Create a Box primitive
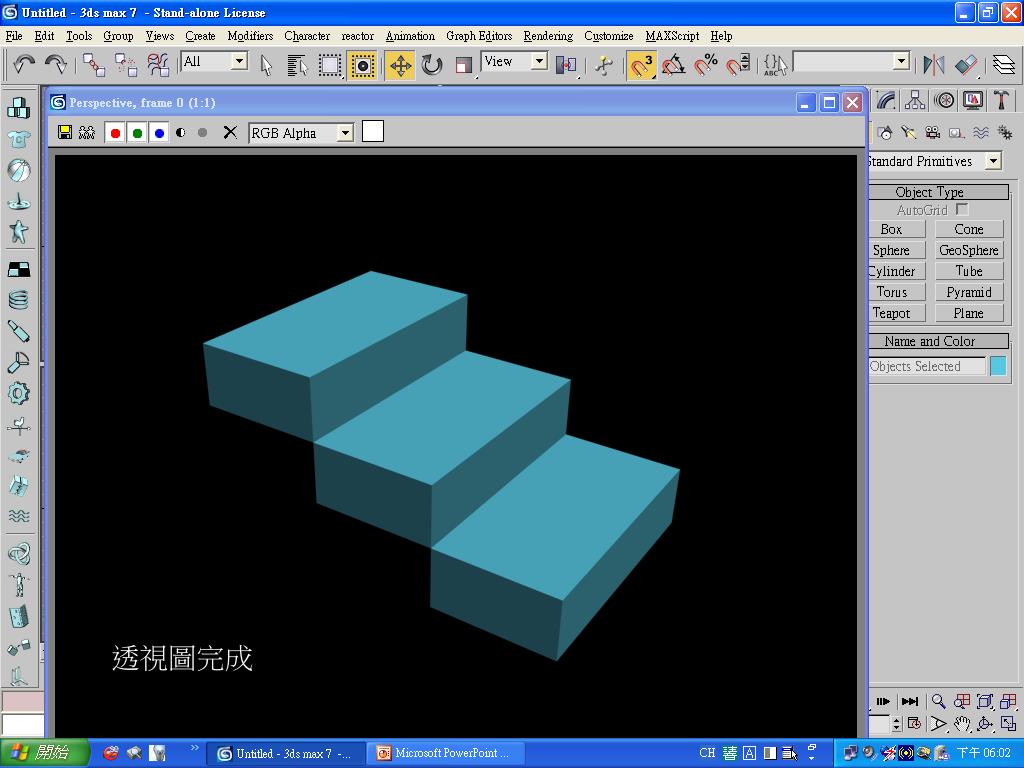Screen dimensions: 1024x768 click(x=897, y=229)
